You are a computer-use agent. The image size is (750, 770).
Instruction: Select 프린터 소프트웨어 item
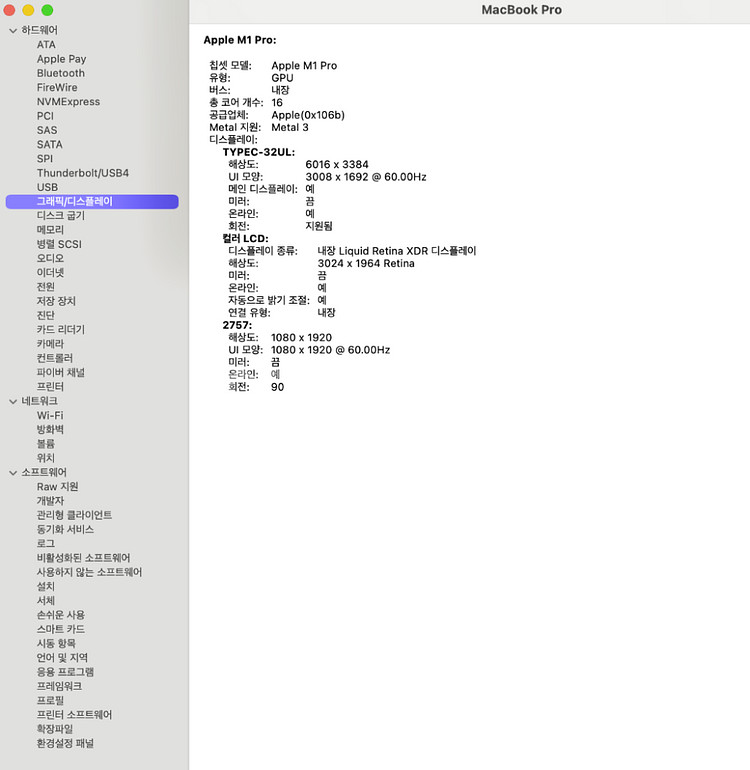point(74,715)
